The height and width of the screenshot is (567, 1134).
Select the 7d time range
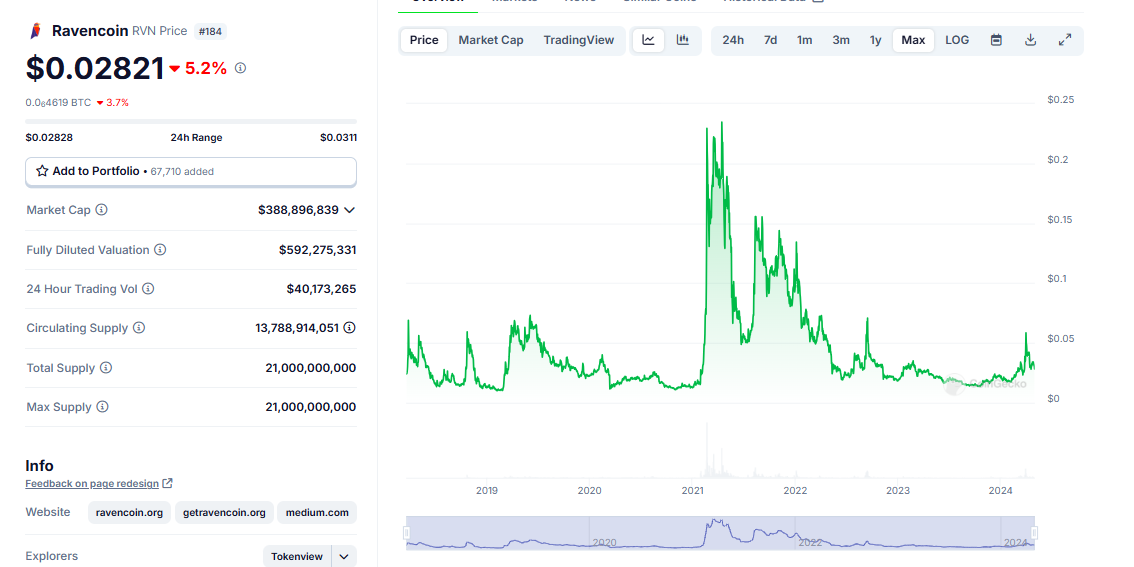(x=770, y=40)
